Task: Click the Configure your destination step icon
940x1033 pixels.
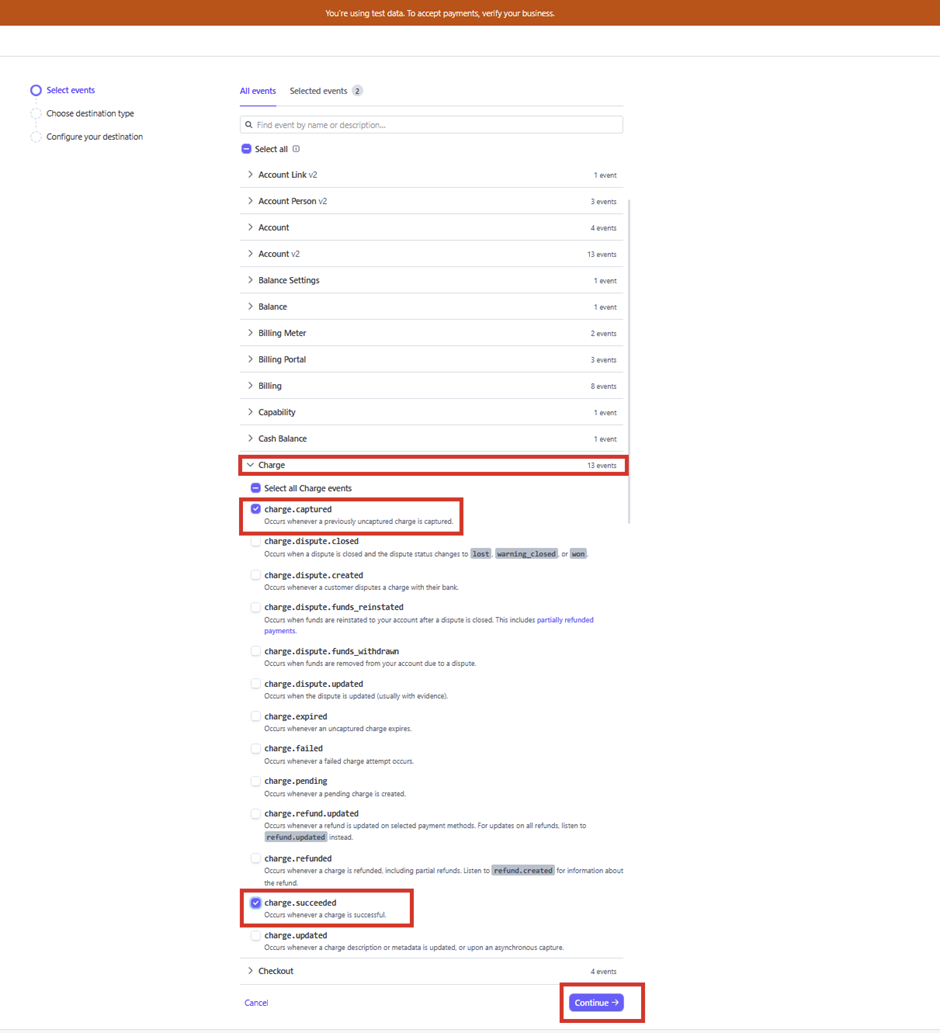Action: [36, 137]
